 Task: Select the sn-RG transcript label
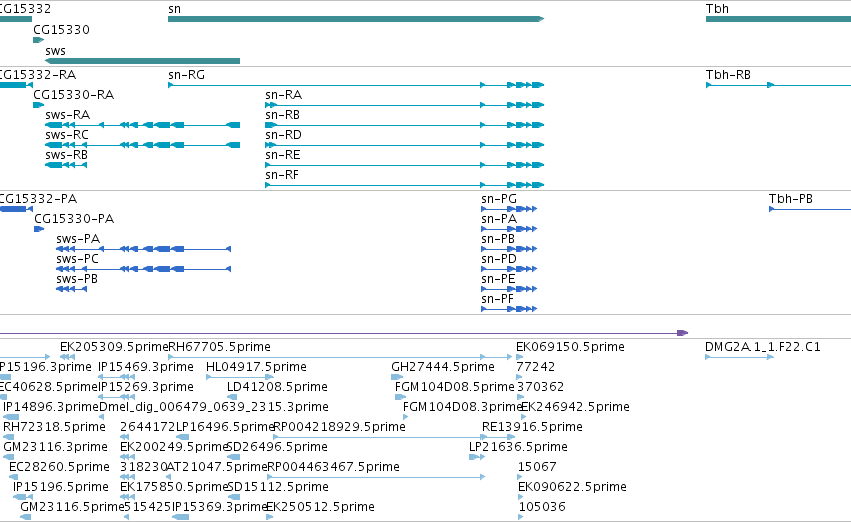186,75
